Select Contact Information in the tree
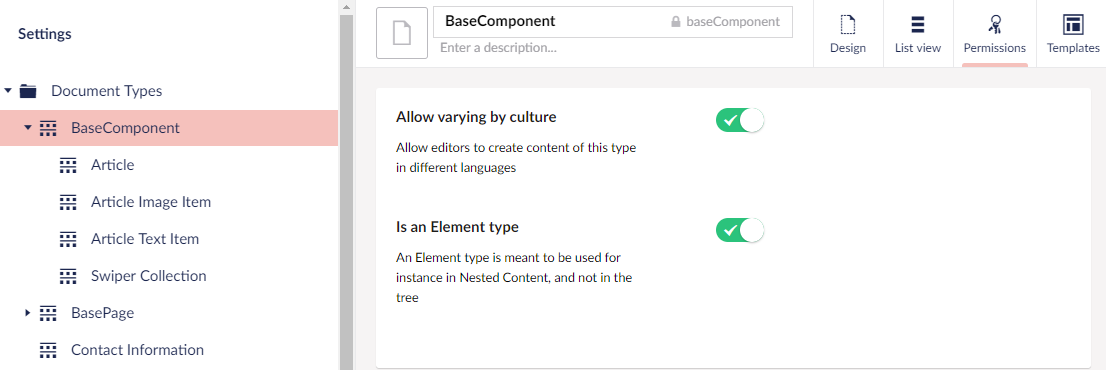 click(138, 350)
